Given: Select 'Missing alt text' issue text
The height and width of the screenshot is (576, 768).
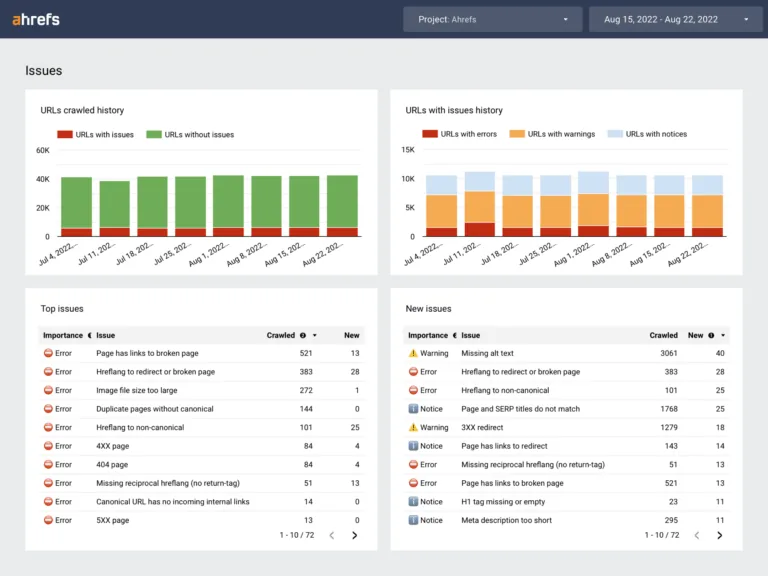Looking at the screenshot, I should point(487,353).
